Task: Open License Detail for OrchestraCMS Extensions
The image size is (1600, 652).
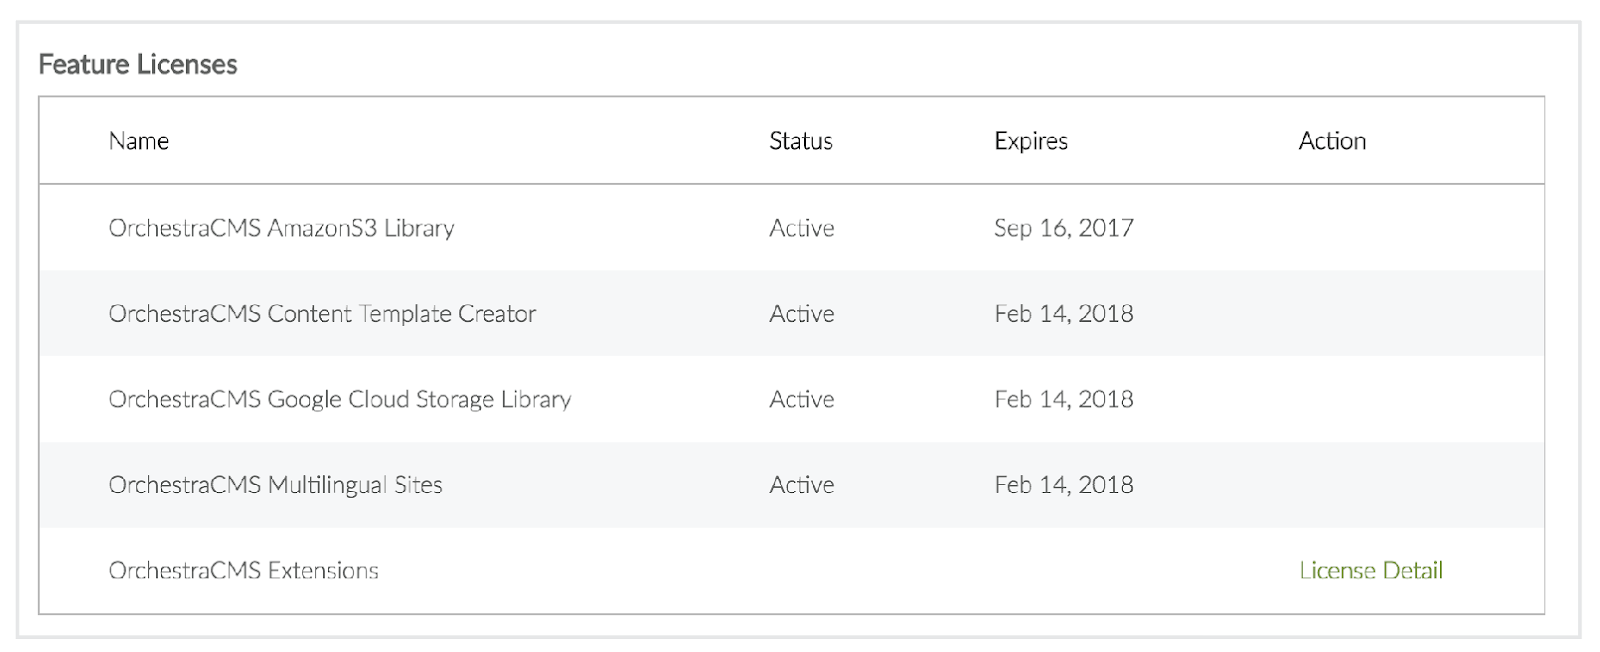Action: (1370, 571)
